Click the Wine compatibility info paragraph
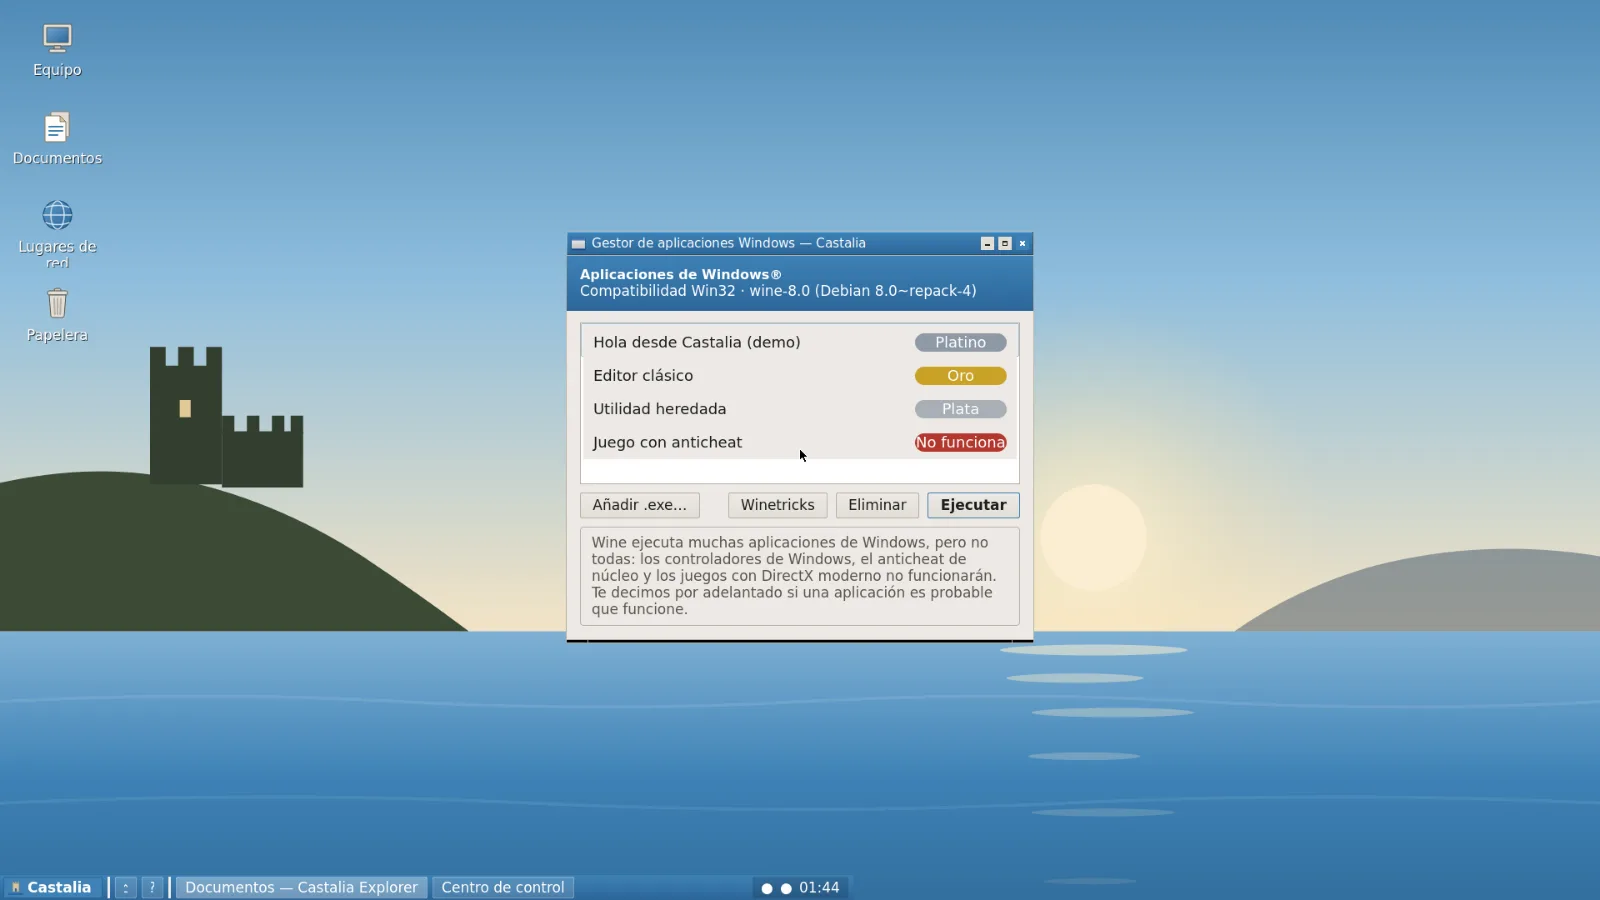The width and height of the screenshot is (1600, 900). point(800,576)
